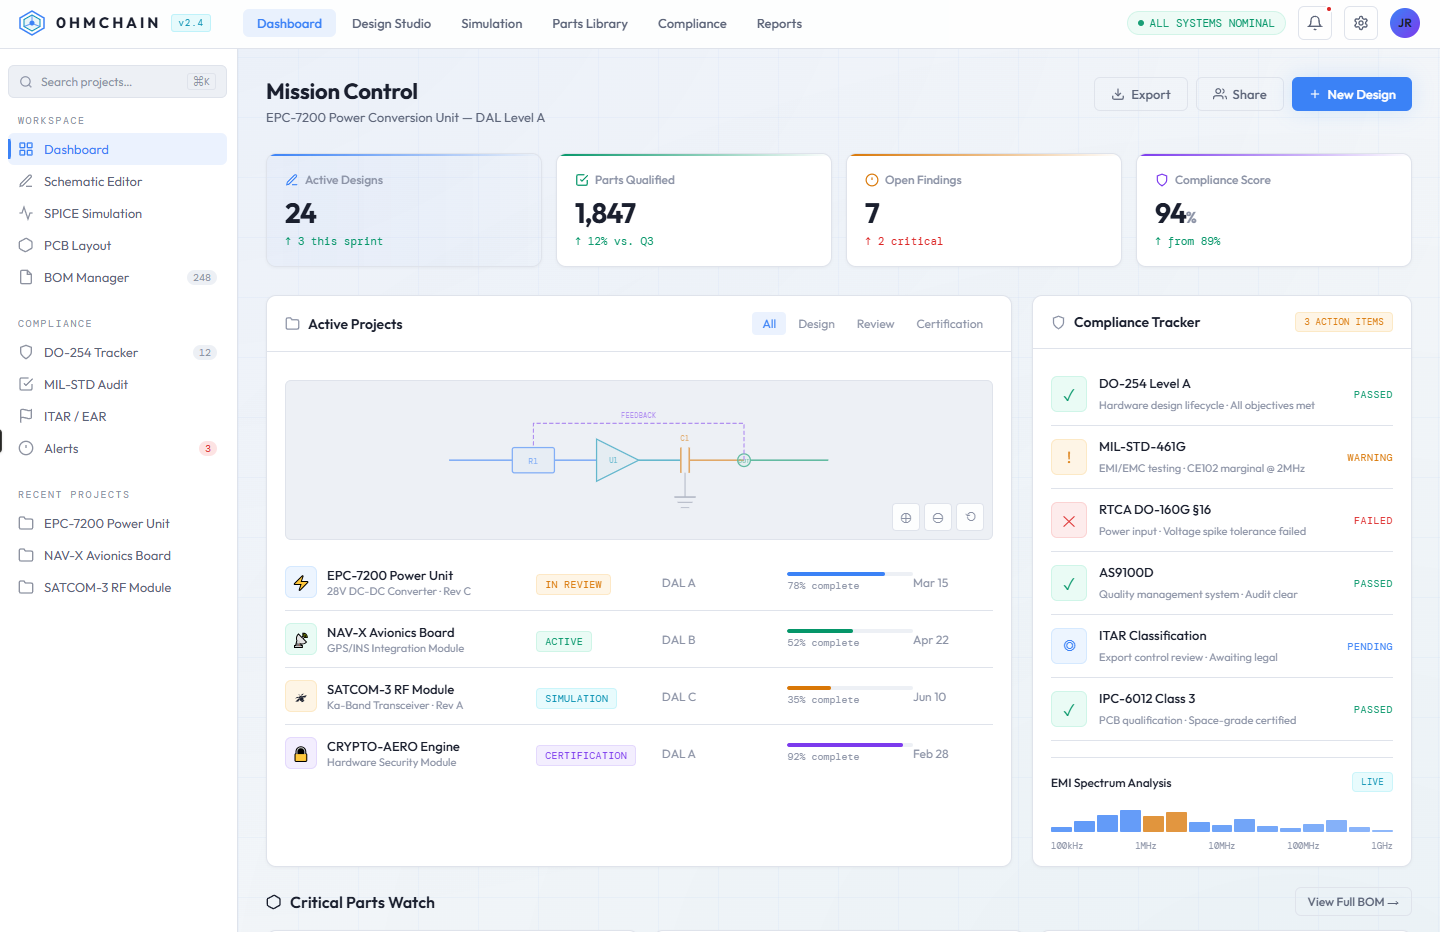Open the JR user avatar
Viewport: 1440px width, 932px height.
(x=1405, y=23)
